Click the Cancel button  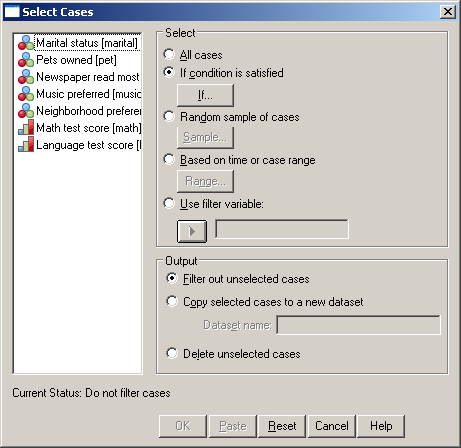(x=332, y=426)
